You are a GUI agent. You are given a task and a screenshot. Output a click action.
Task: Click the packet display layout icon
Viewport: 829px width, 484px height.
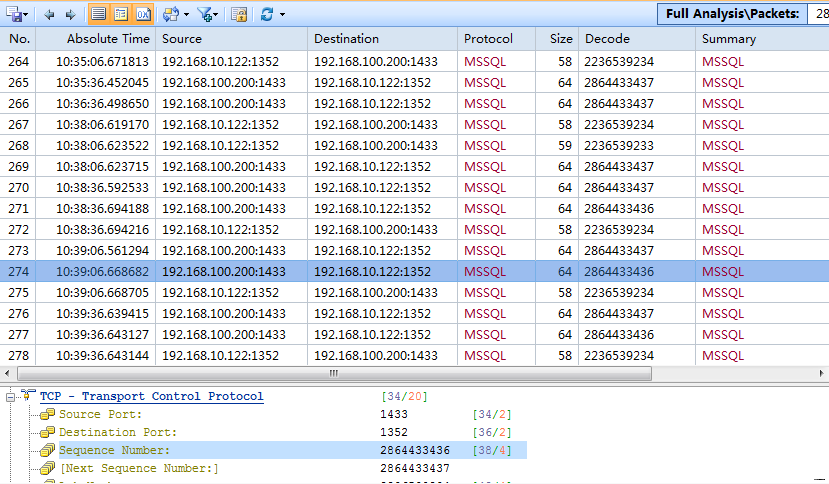pos(170,14)
